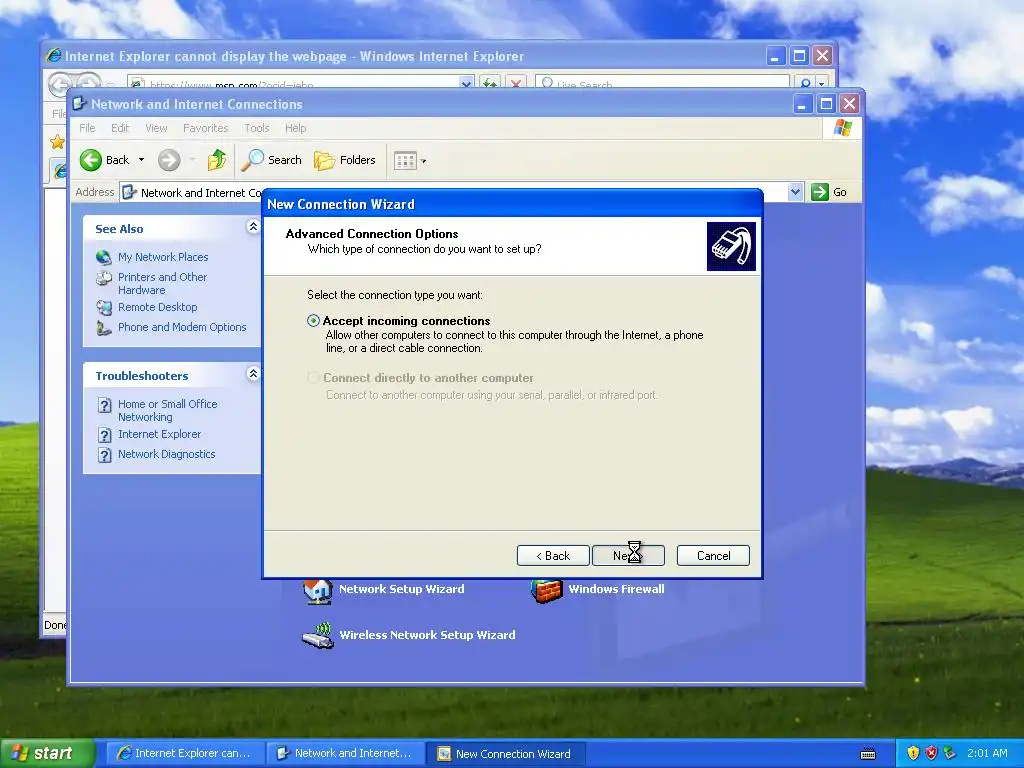Click the taskbar clock showing 2:01 AM
Screen dimensions: 1024x768
point(987,753)
